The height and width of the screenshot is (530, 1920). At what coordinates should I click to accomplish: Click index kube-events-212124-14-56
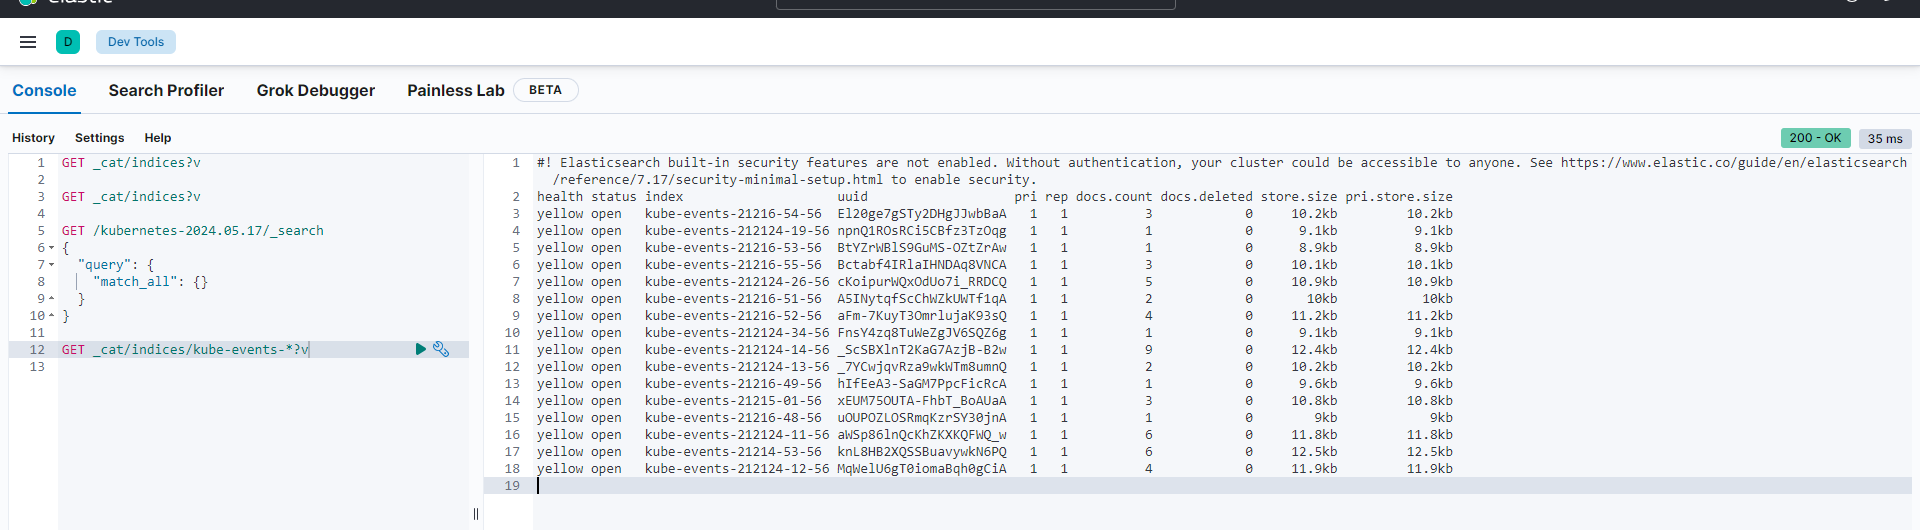click(737, 349)
